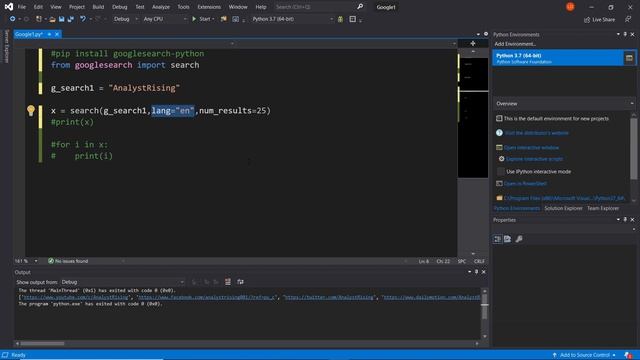The image size is (640, 360).
Task: Switch to the Team Explorer tab
Action: [x=603, y=208]
